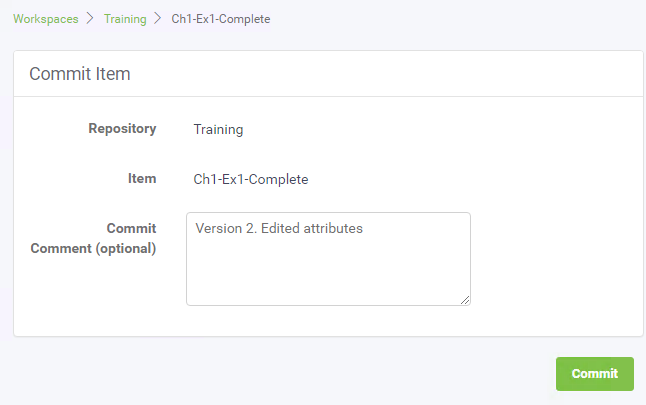Click the (optional) part of comment label
This screenshot has height=405, width=646.
(x=126, y=248)
